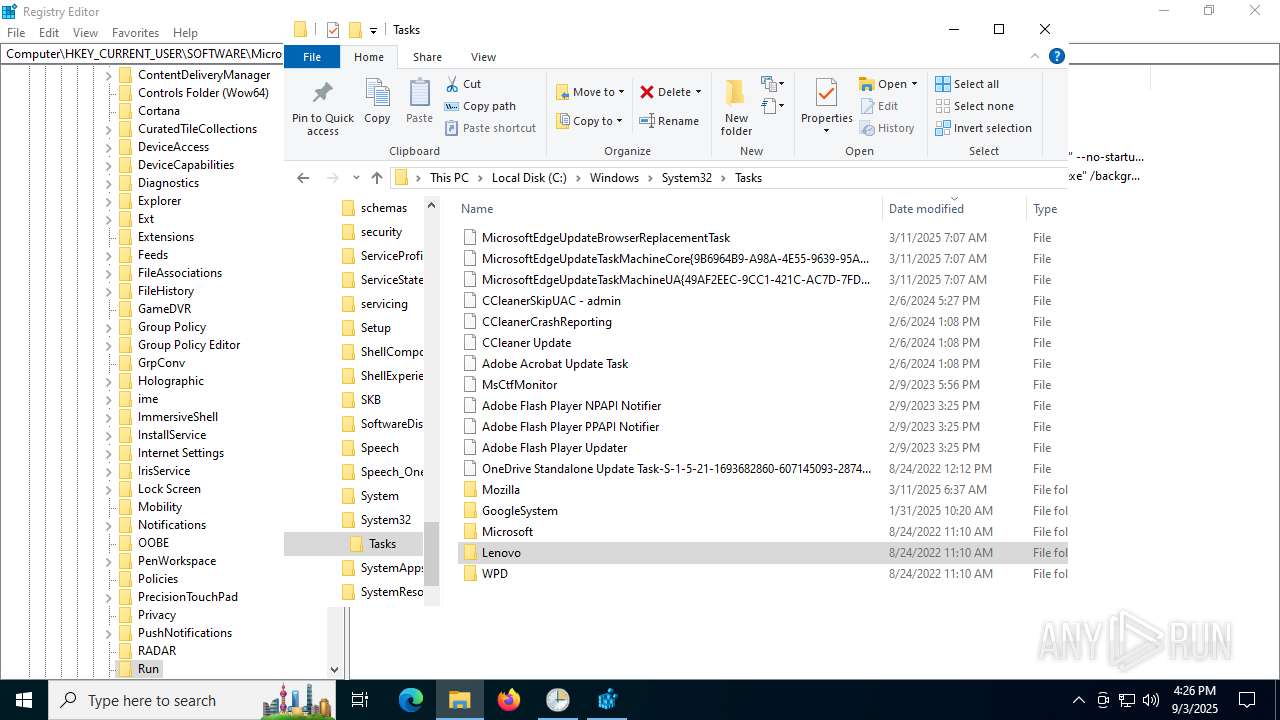This screenshot has width=1280, height=720.
Task: Go up one folder level arrow
Action: click(377, 178)
